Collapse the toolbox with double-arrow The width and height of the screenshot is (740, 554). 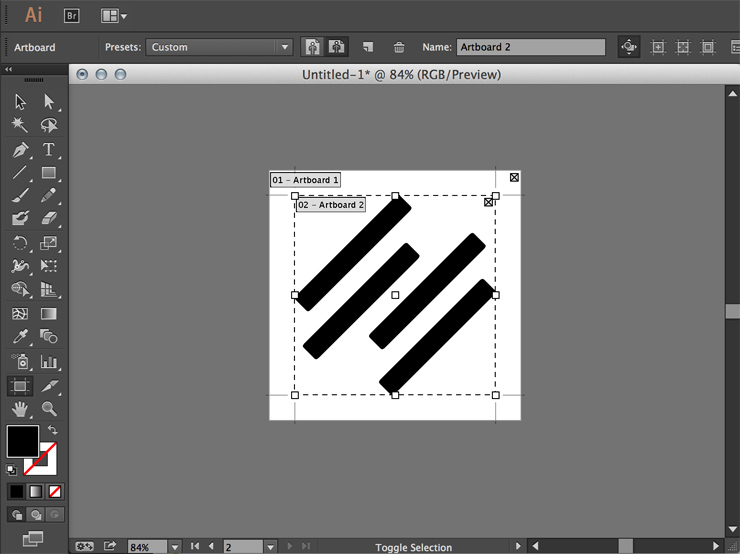(x=8, y=69)
